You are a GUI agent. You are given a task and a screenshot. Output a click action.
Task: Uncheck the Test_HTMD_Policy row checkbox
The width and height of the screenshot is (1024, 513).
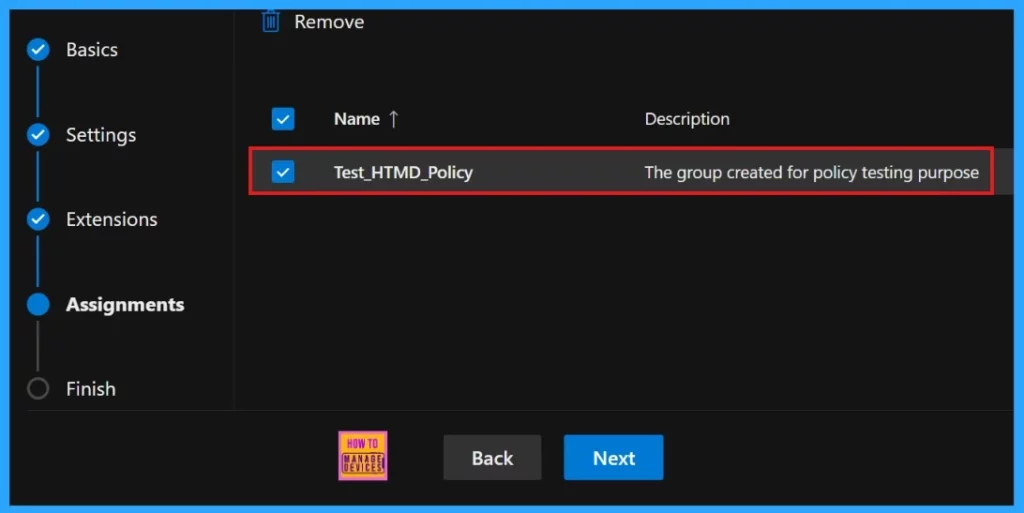[283, 172]
